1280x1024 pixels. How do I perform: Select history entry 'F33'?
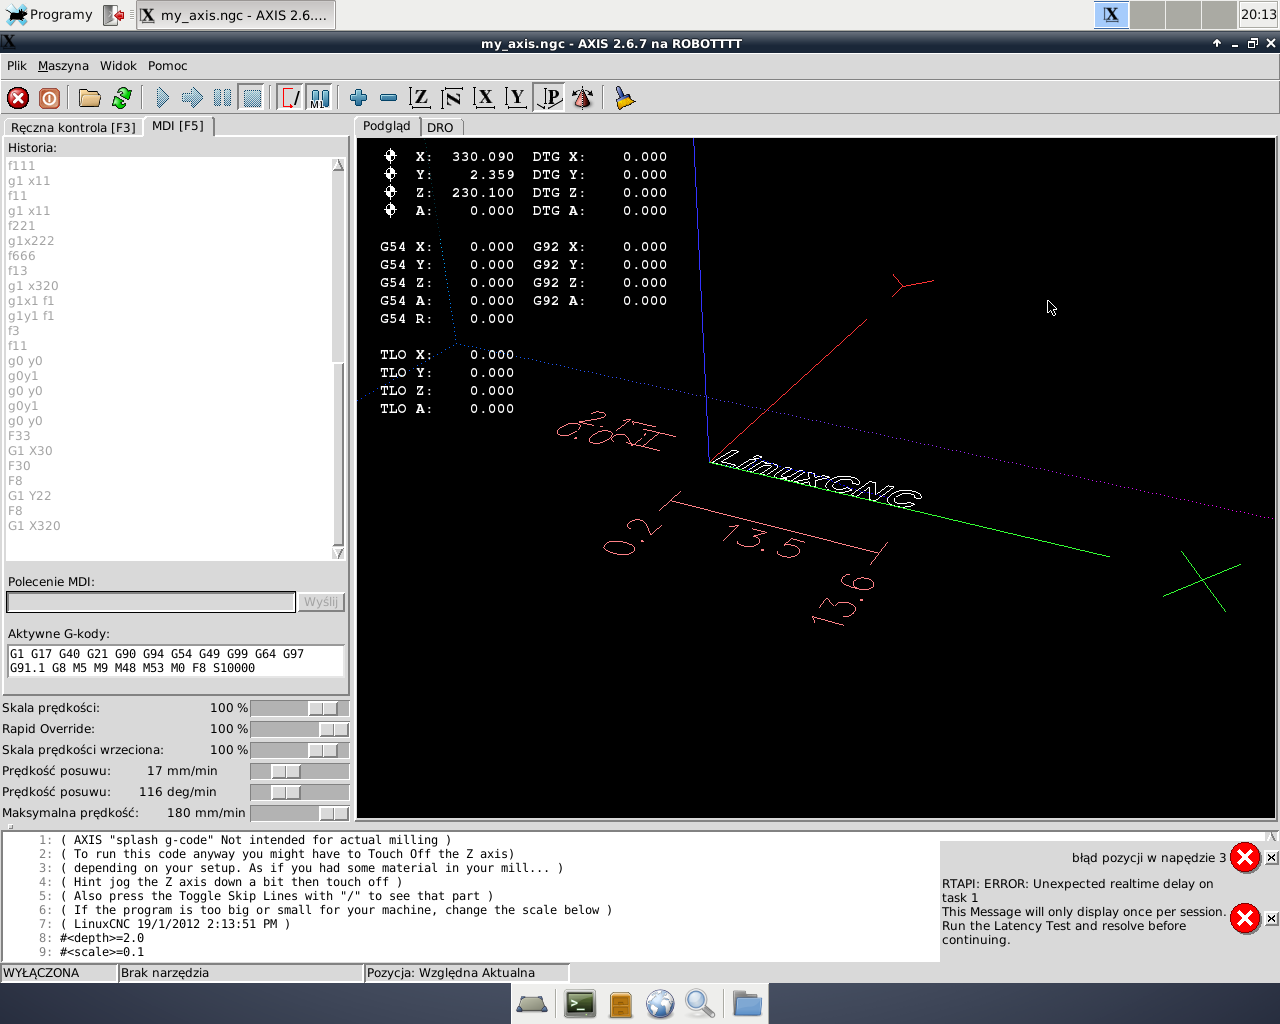point(19,436)
